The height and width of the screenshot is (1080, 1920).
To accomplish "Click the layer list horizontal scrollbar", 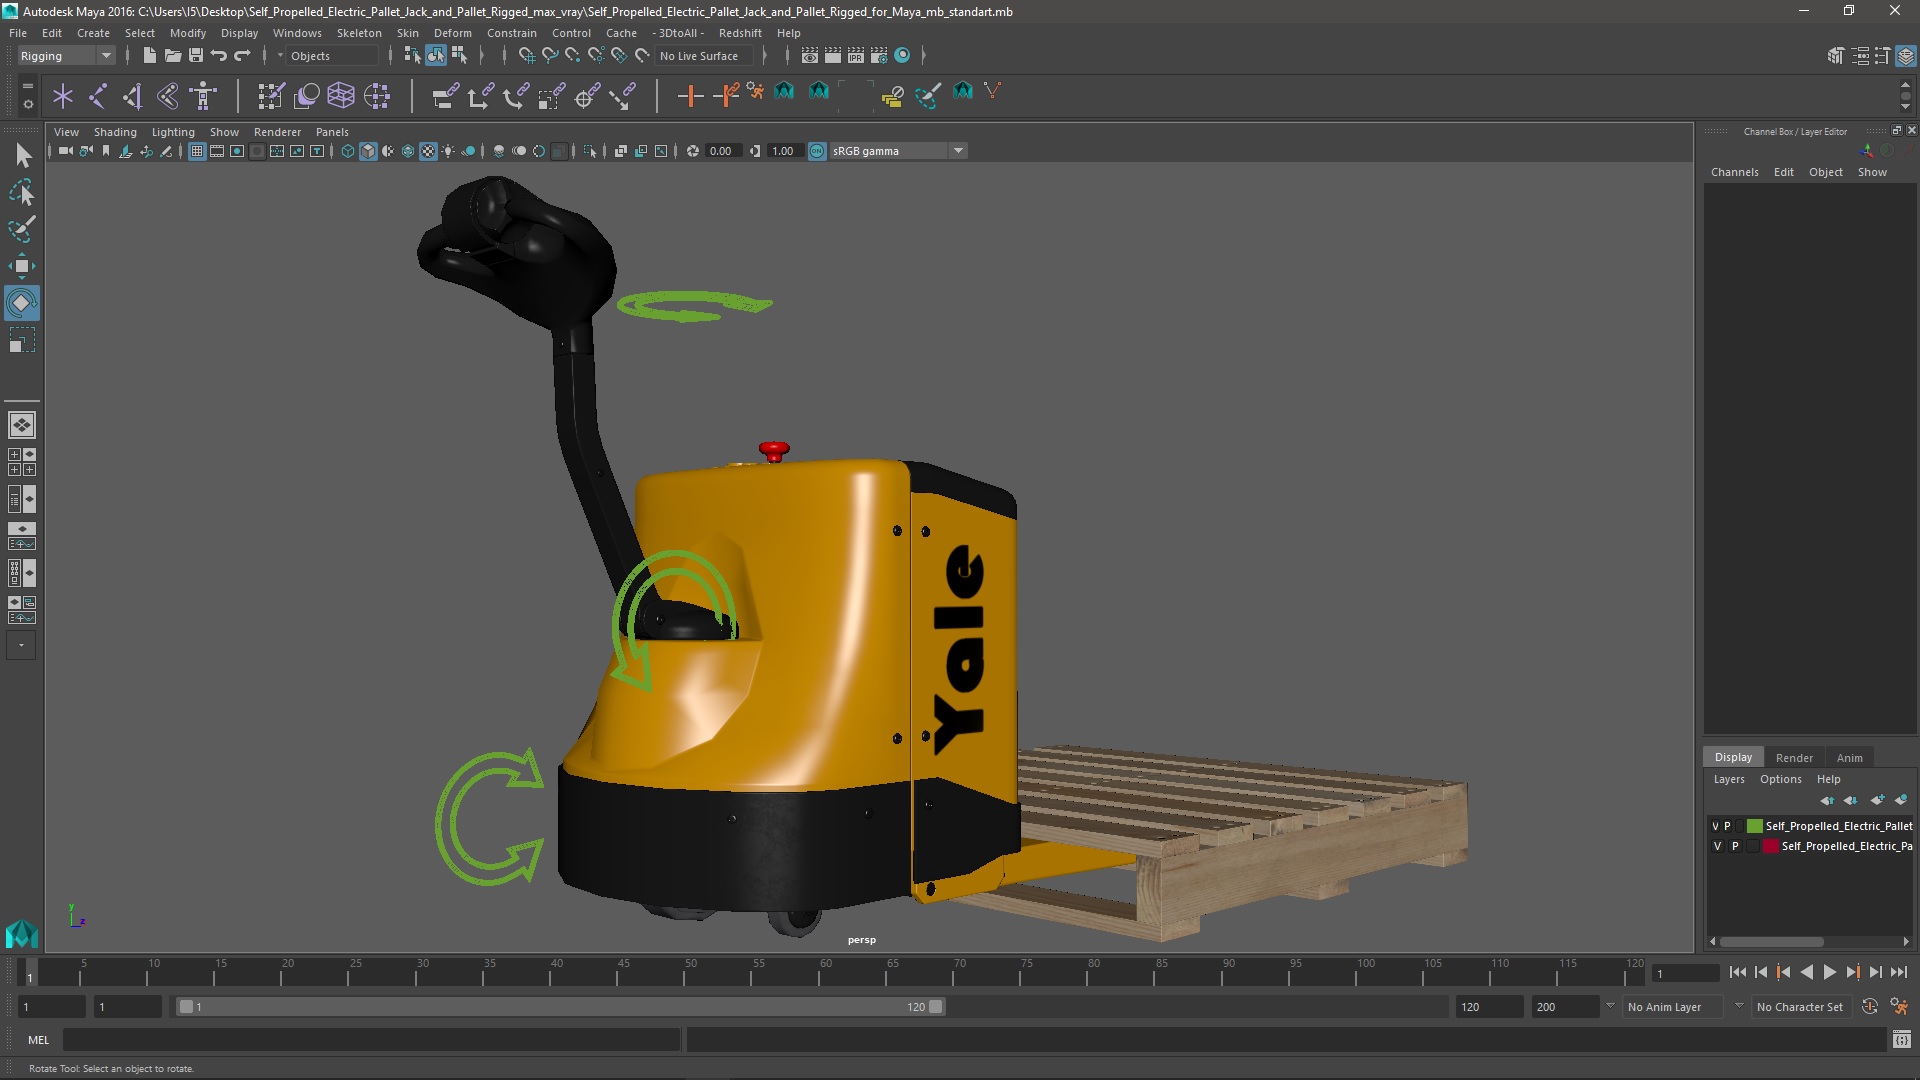I will 1771,942.
